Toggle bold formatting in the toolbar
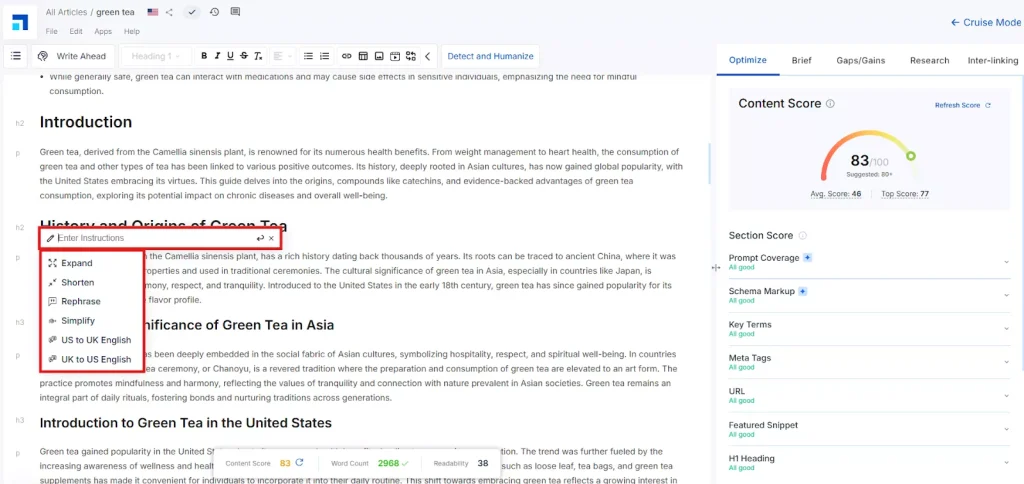Viewport: 1024px width, 484px height. (x=204, y=56)
